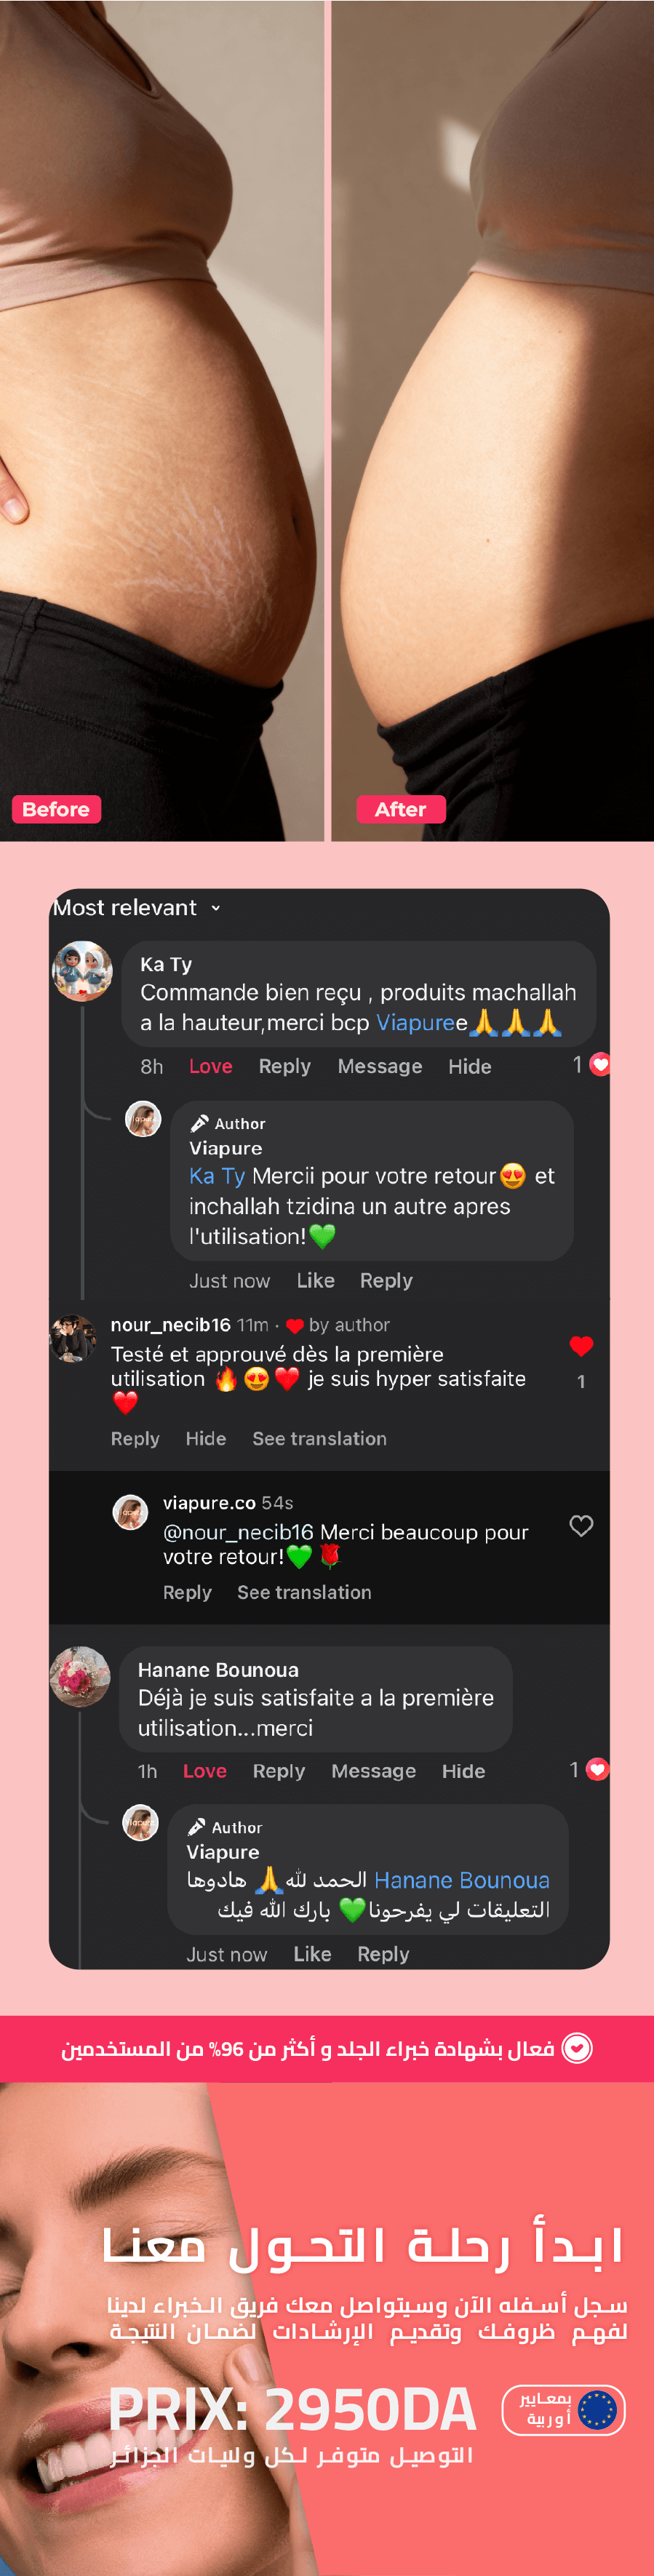Click nour_necib16's profile picture
The width and height of the screenshot is (654, 2576).
[x=73, y=1338]
